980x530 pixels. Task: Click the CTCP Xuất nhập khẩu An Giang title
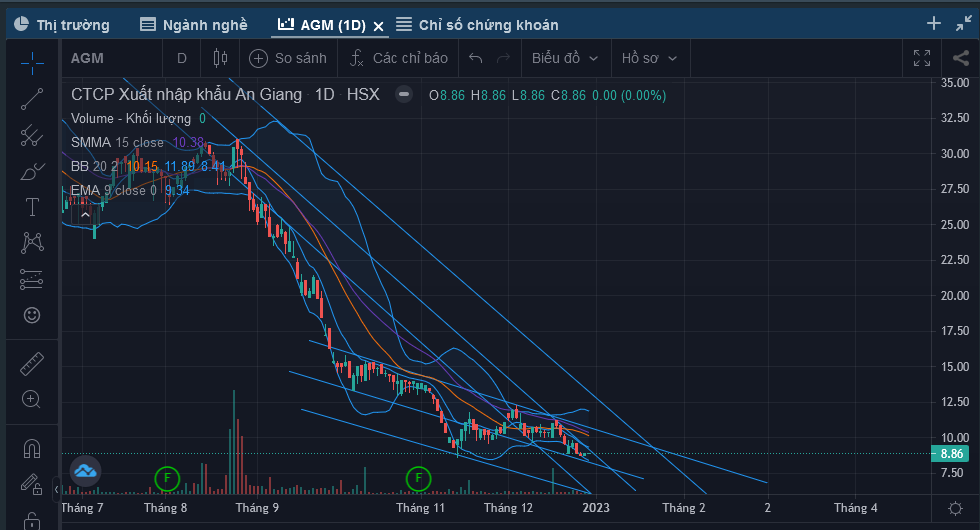pos(186,94)
